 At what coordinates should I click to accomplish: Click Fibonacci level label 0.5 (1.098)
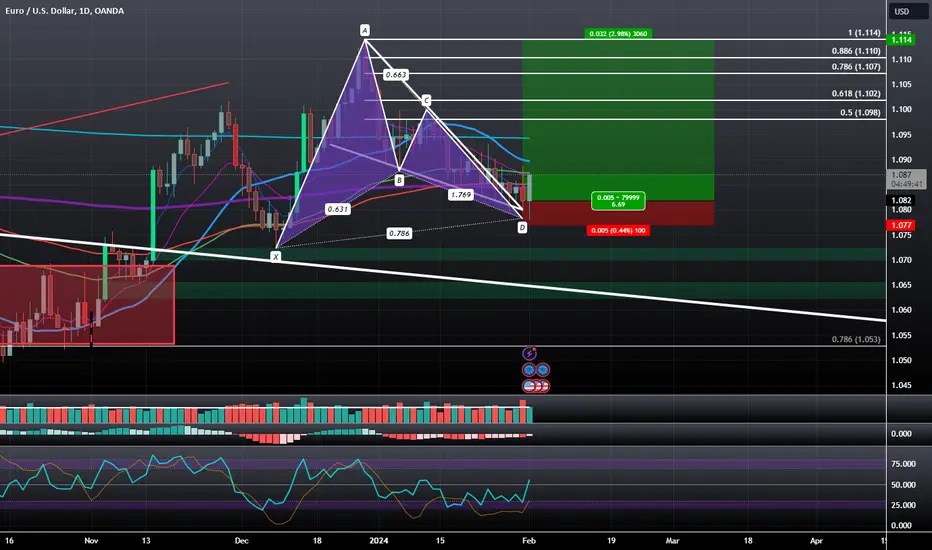click(860, 112)
